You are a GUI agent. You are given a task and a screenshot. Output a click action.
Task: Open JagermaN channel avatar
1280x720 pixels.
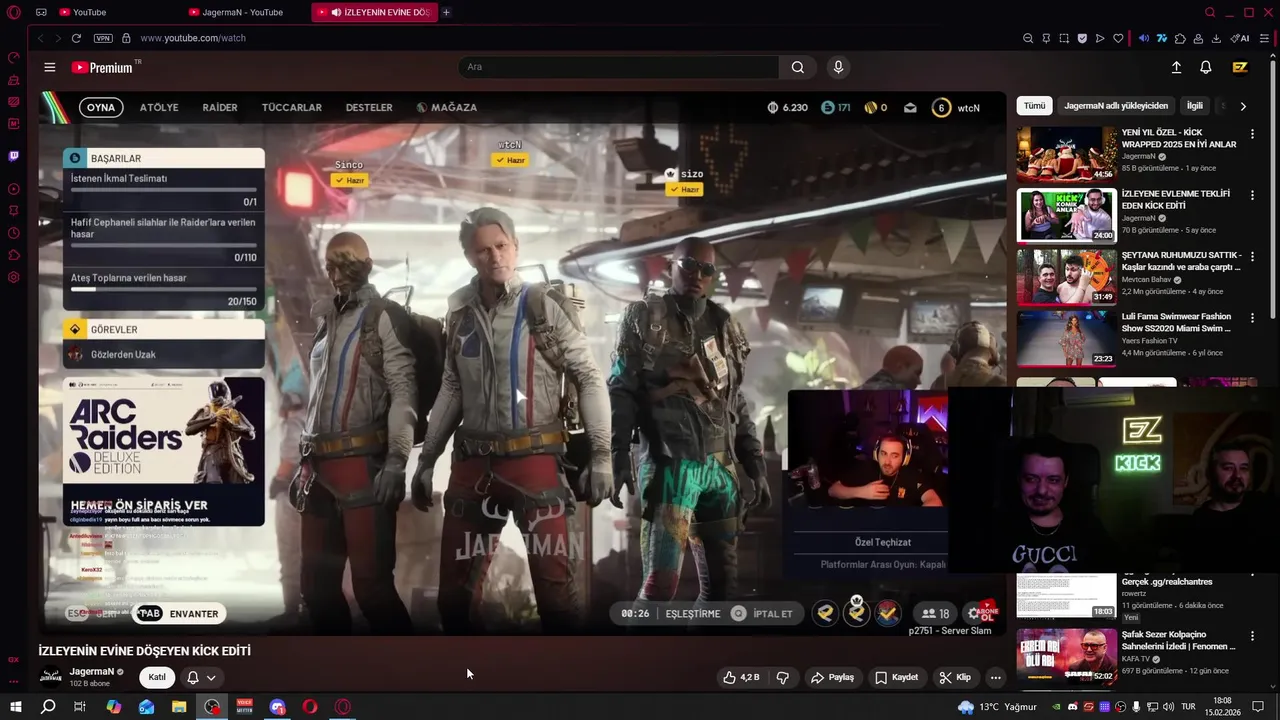50,677
